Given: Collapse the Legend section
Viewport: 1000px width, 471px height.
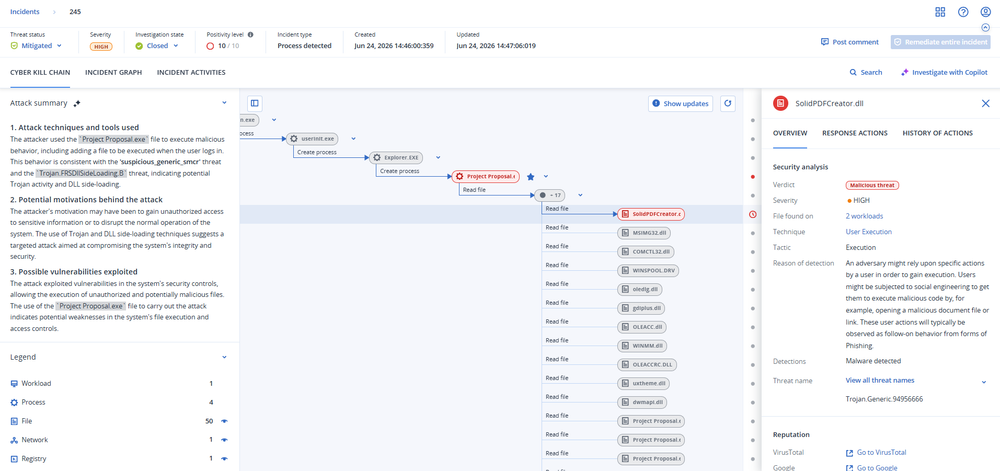Looking at the screenshot, I should click(x=224, y=358).
